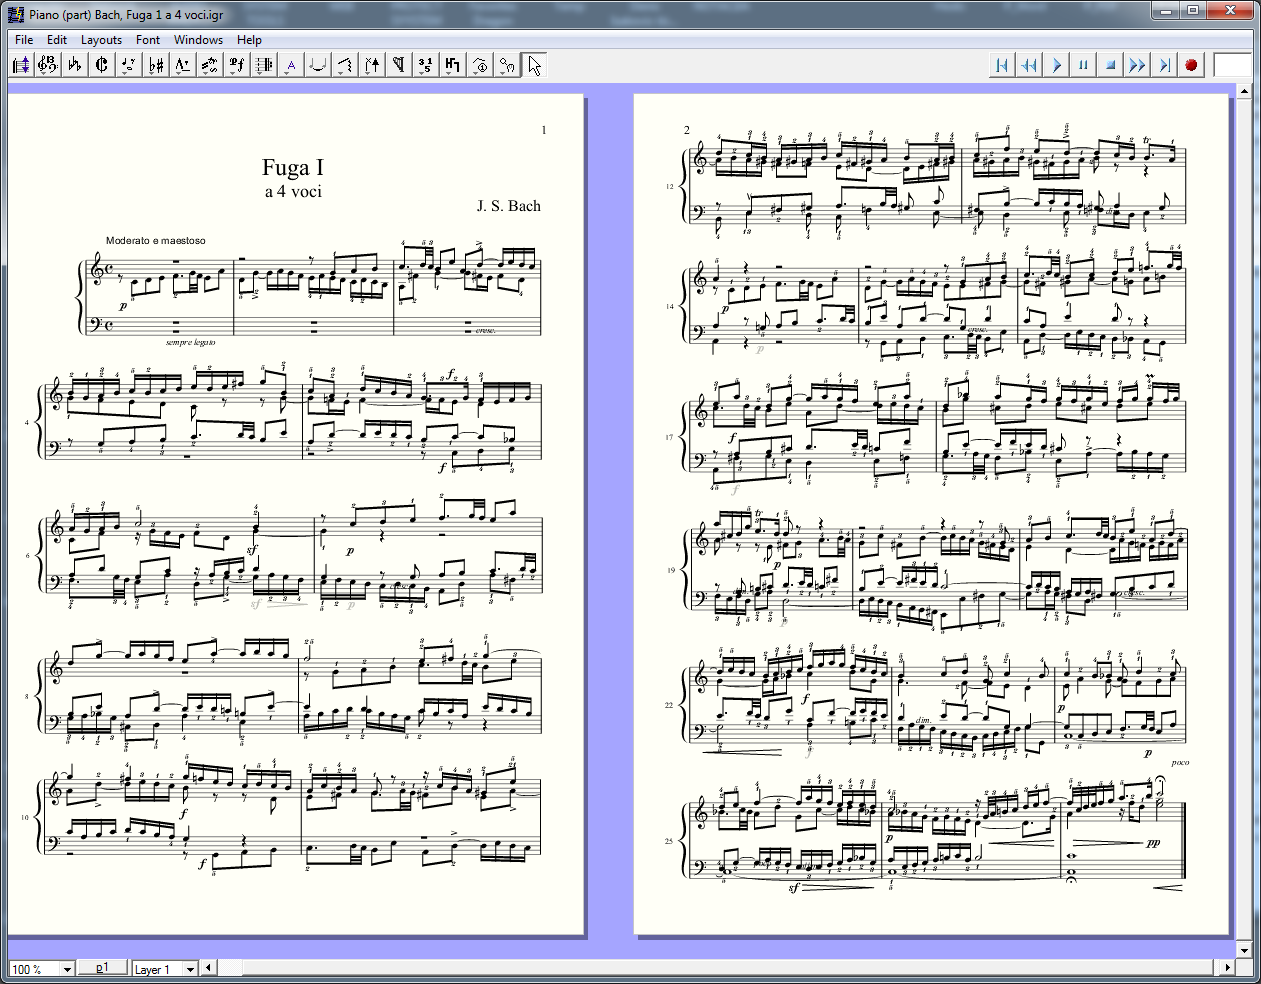Screen dimensions: 1261x984
Task: Rewind the score playback
Action: tap(1028, 65)
